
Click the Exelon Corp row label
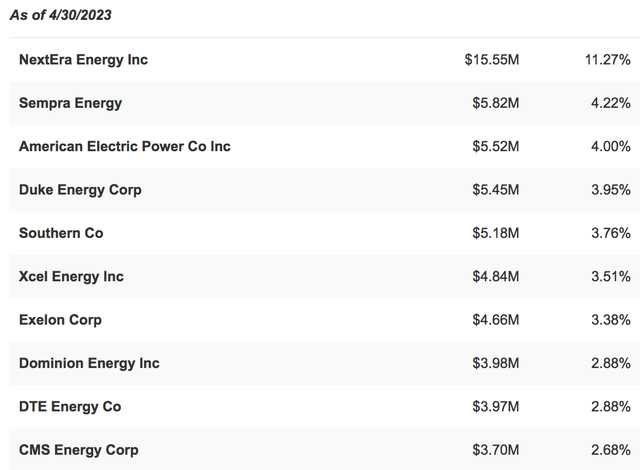(x=60, y=320)
